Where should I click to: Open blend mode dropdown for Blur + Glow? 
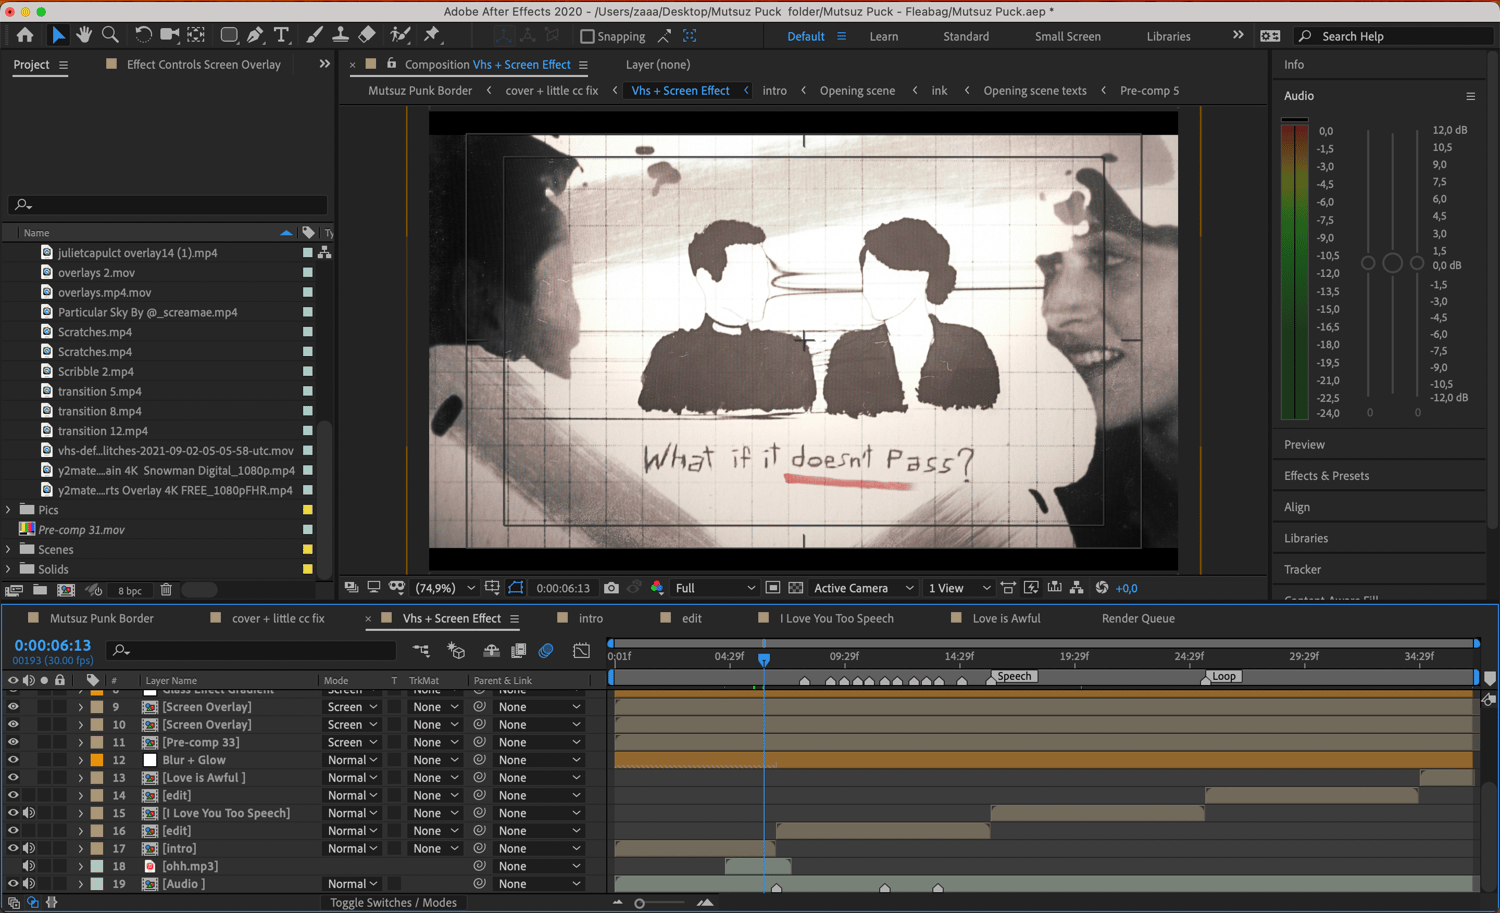(x=352, y=760)
